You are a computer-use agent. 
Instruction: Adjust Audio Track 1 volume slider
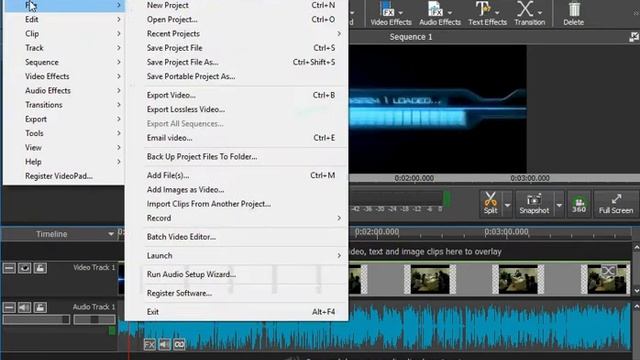[x=36, y=320]
